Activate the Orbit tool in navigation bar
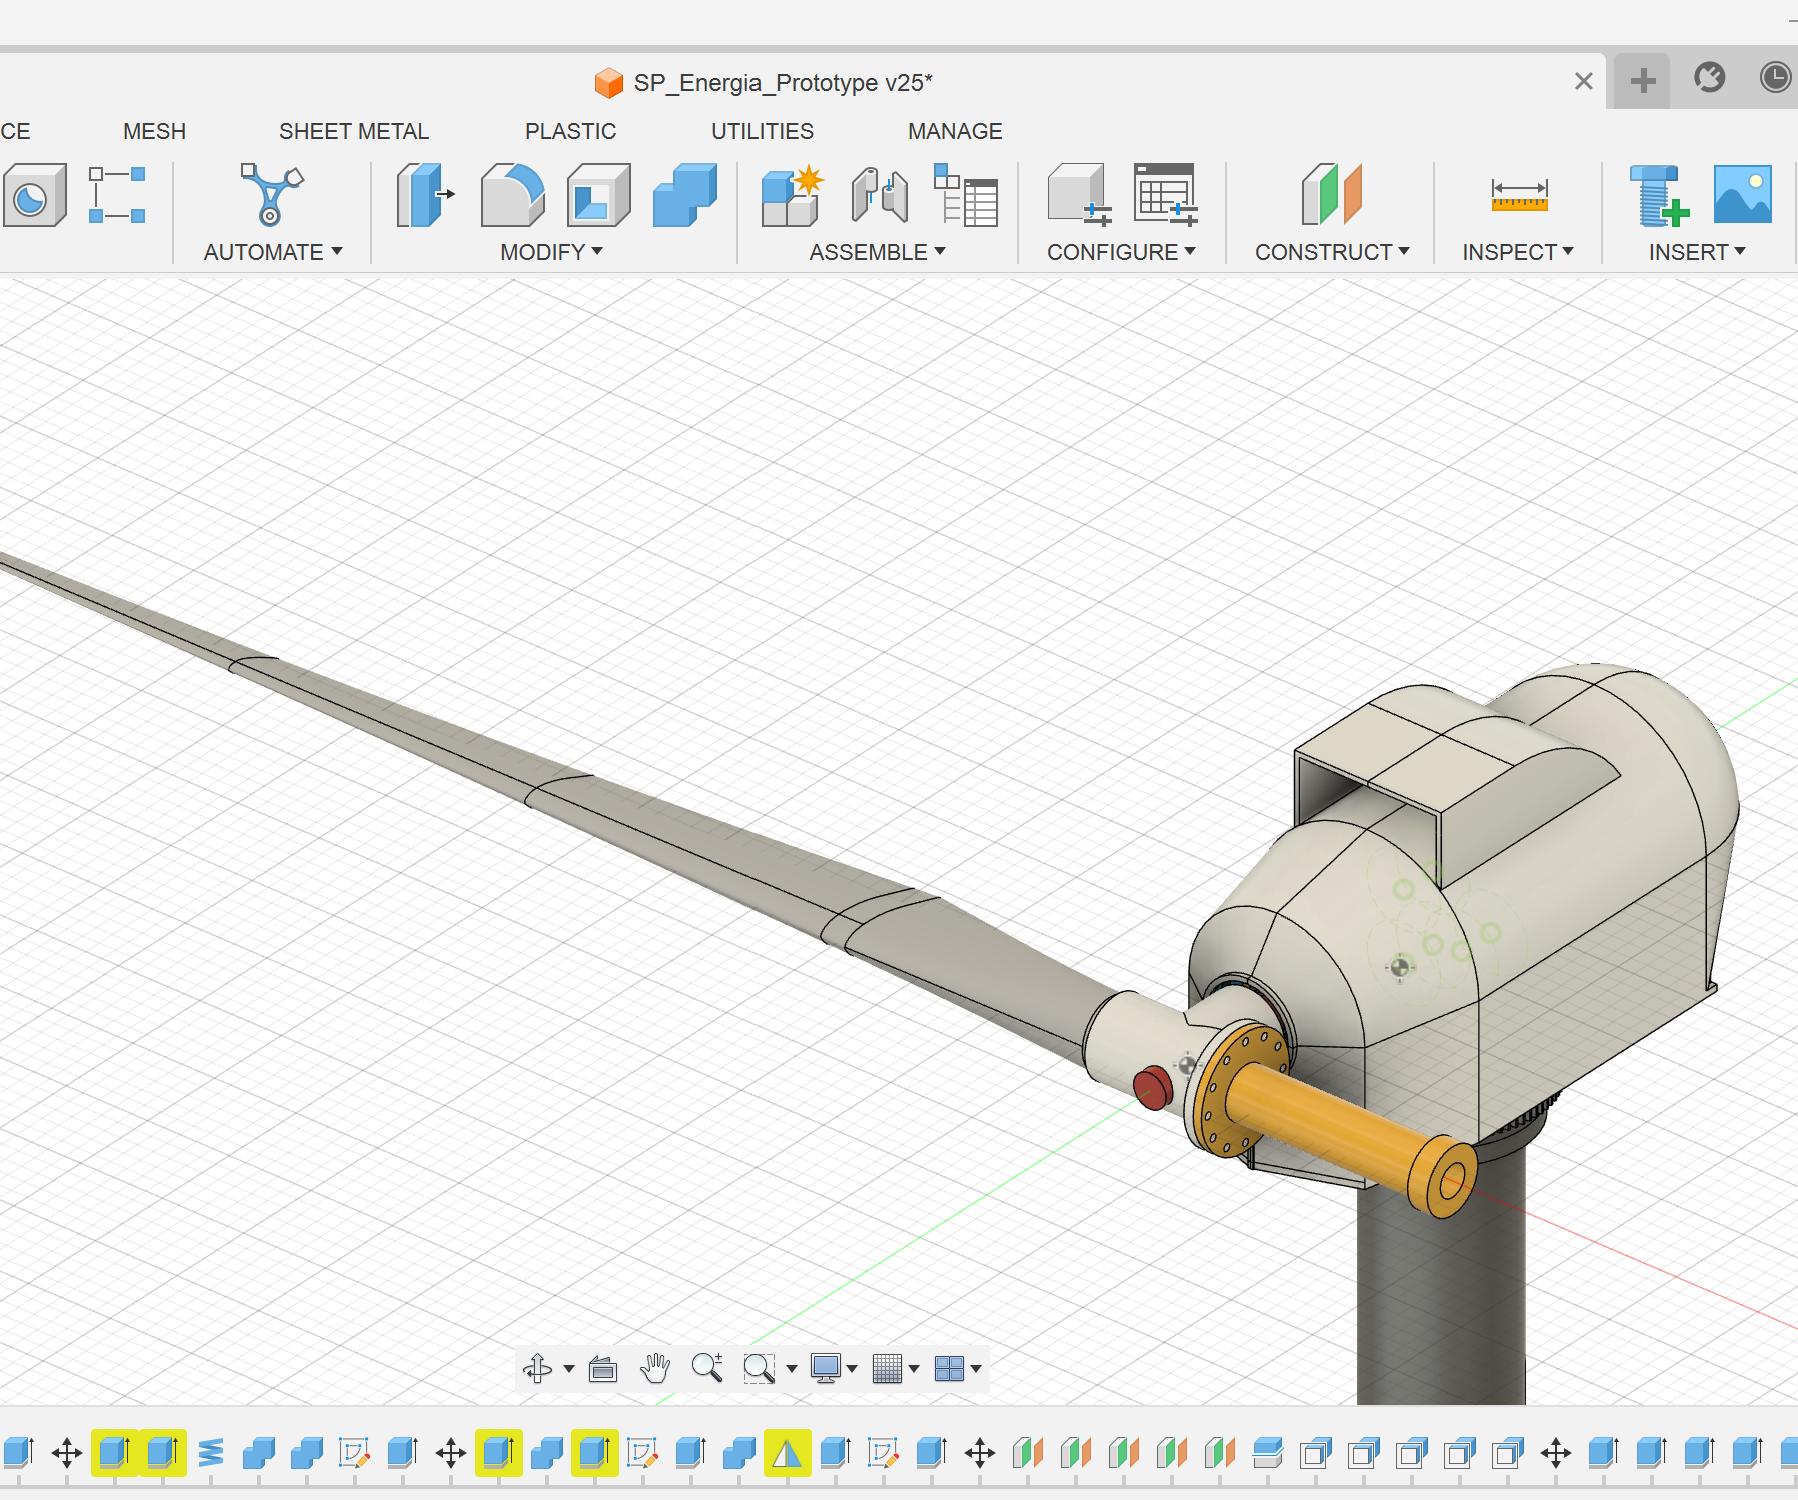Screen dimensions: 1798x1500 [x=537, y=1369]
